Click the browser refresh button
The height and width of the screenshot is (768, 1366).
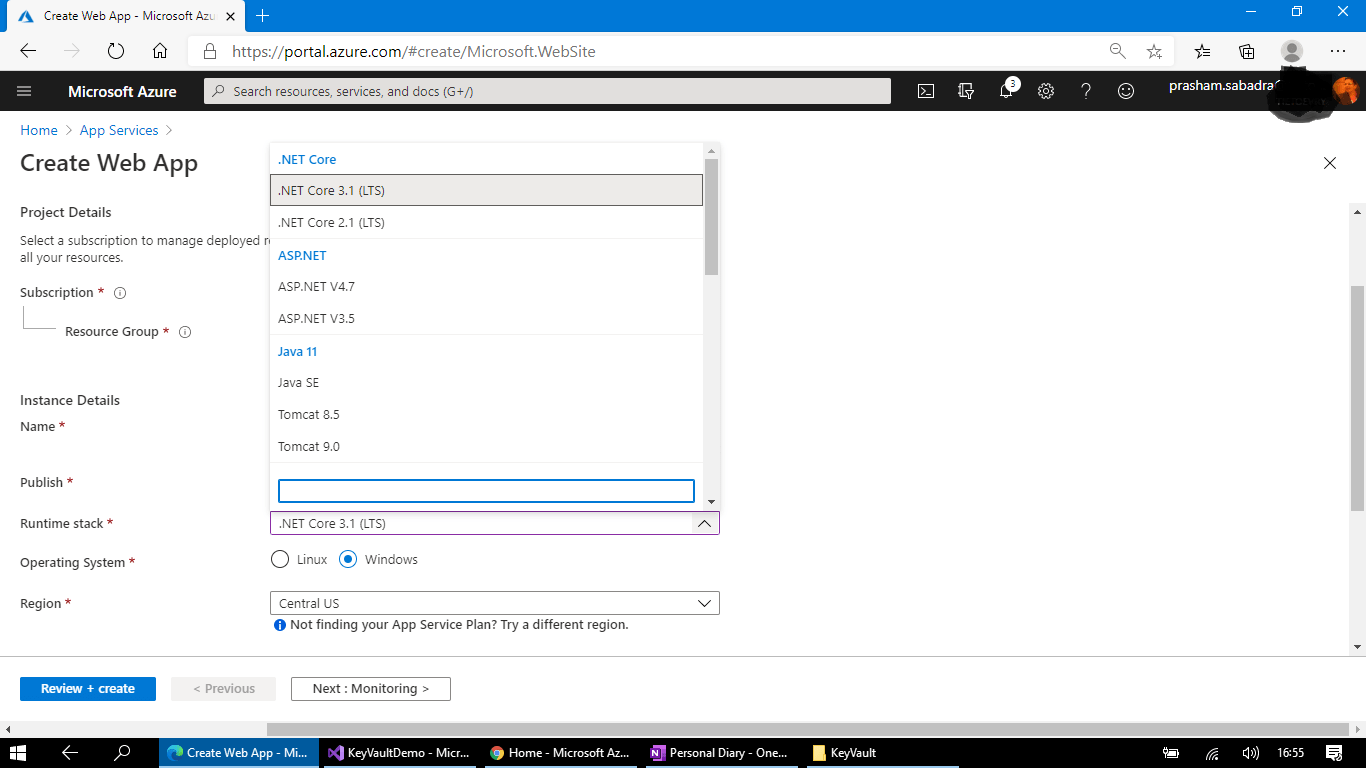(115, 51)
